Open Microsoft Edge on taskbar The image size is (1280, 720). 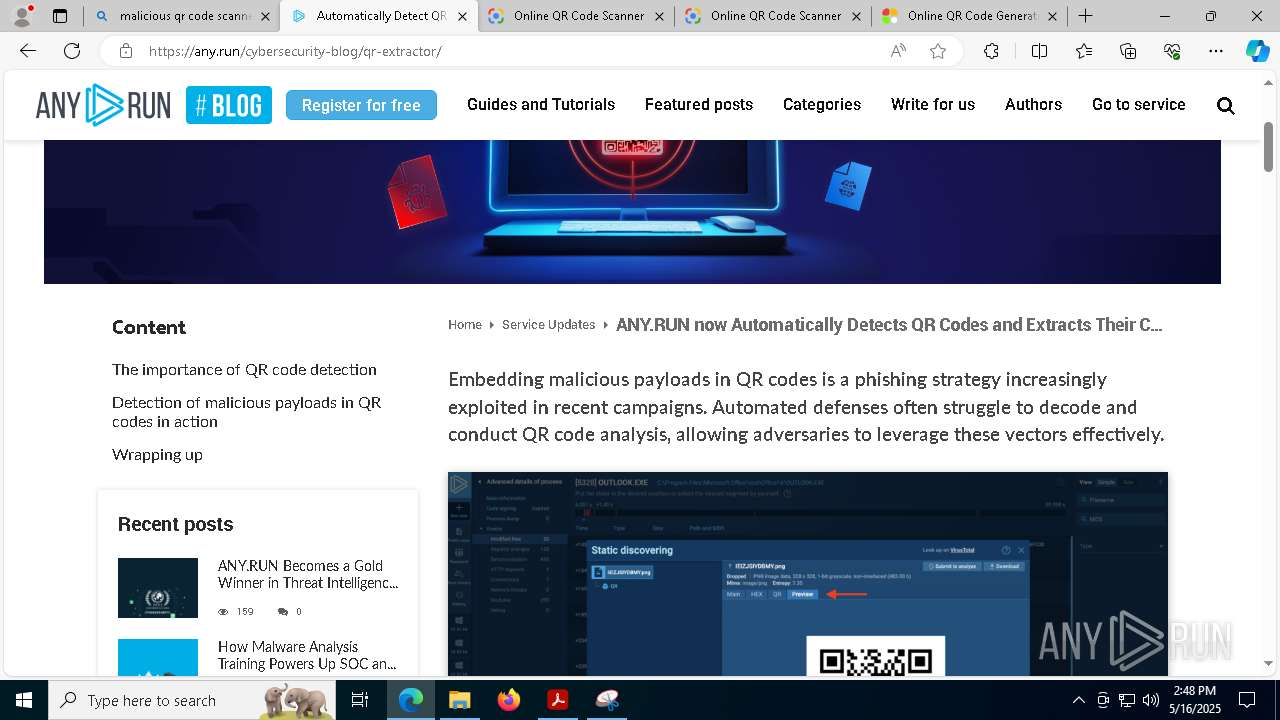pos(411,700)
